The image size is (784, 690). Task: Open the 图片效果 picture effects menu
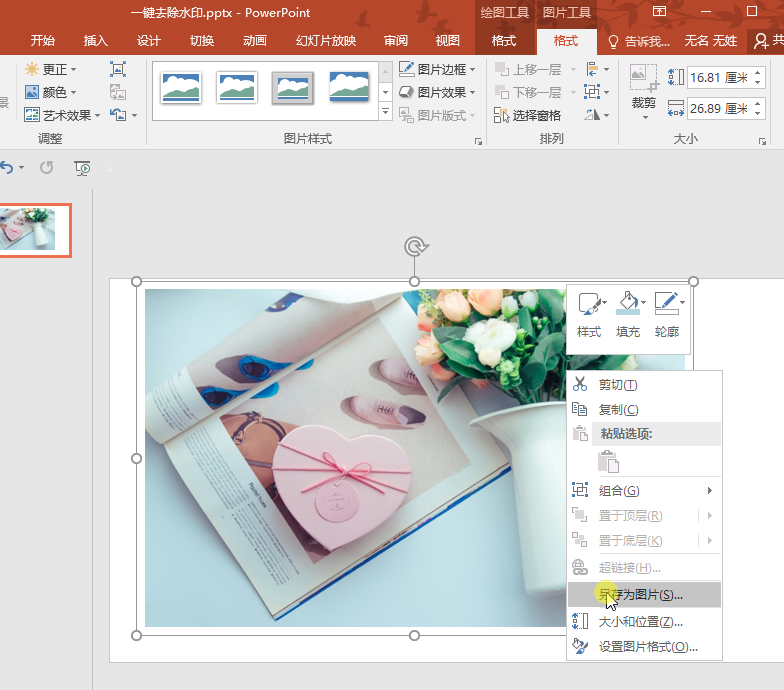point(437,92)
